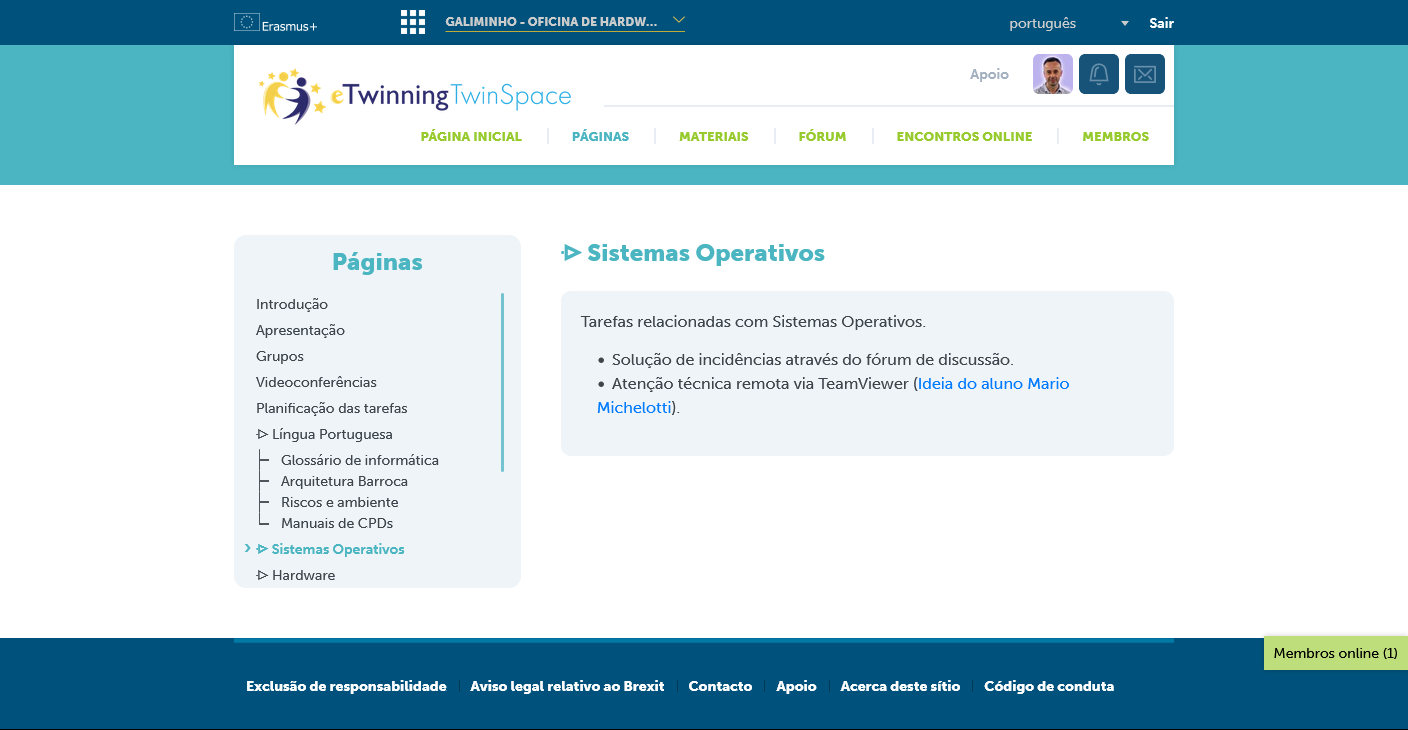Select Apresentação page in sidebar

300,330
